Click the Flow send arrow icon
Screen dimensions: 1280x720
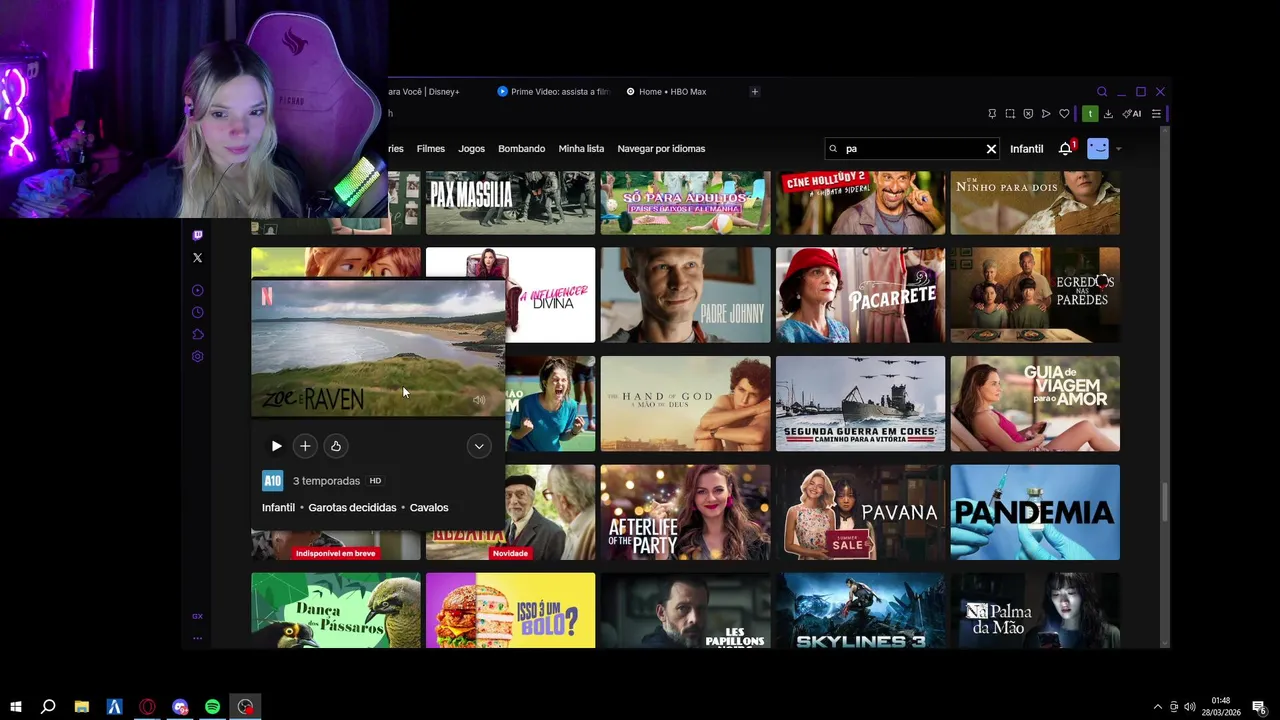pyautogui.click(x=1046, y=114)
